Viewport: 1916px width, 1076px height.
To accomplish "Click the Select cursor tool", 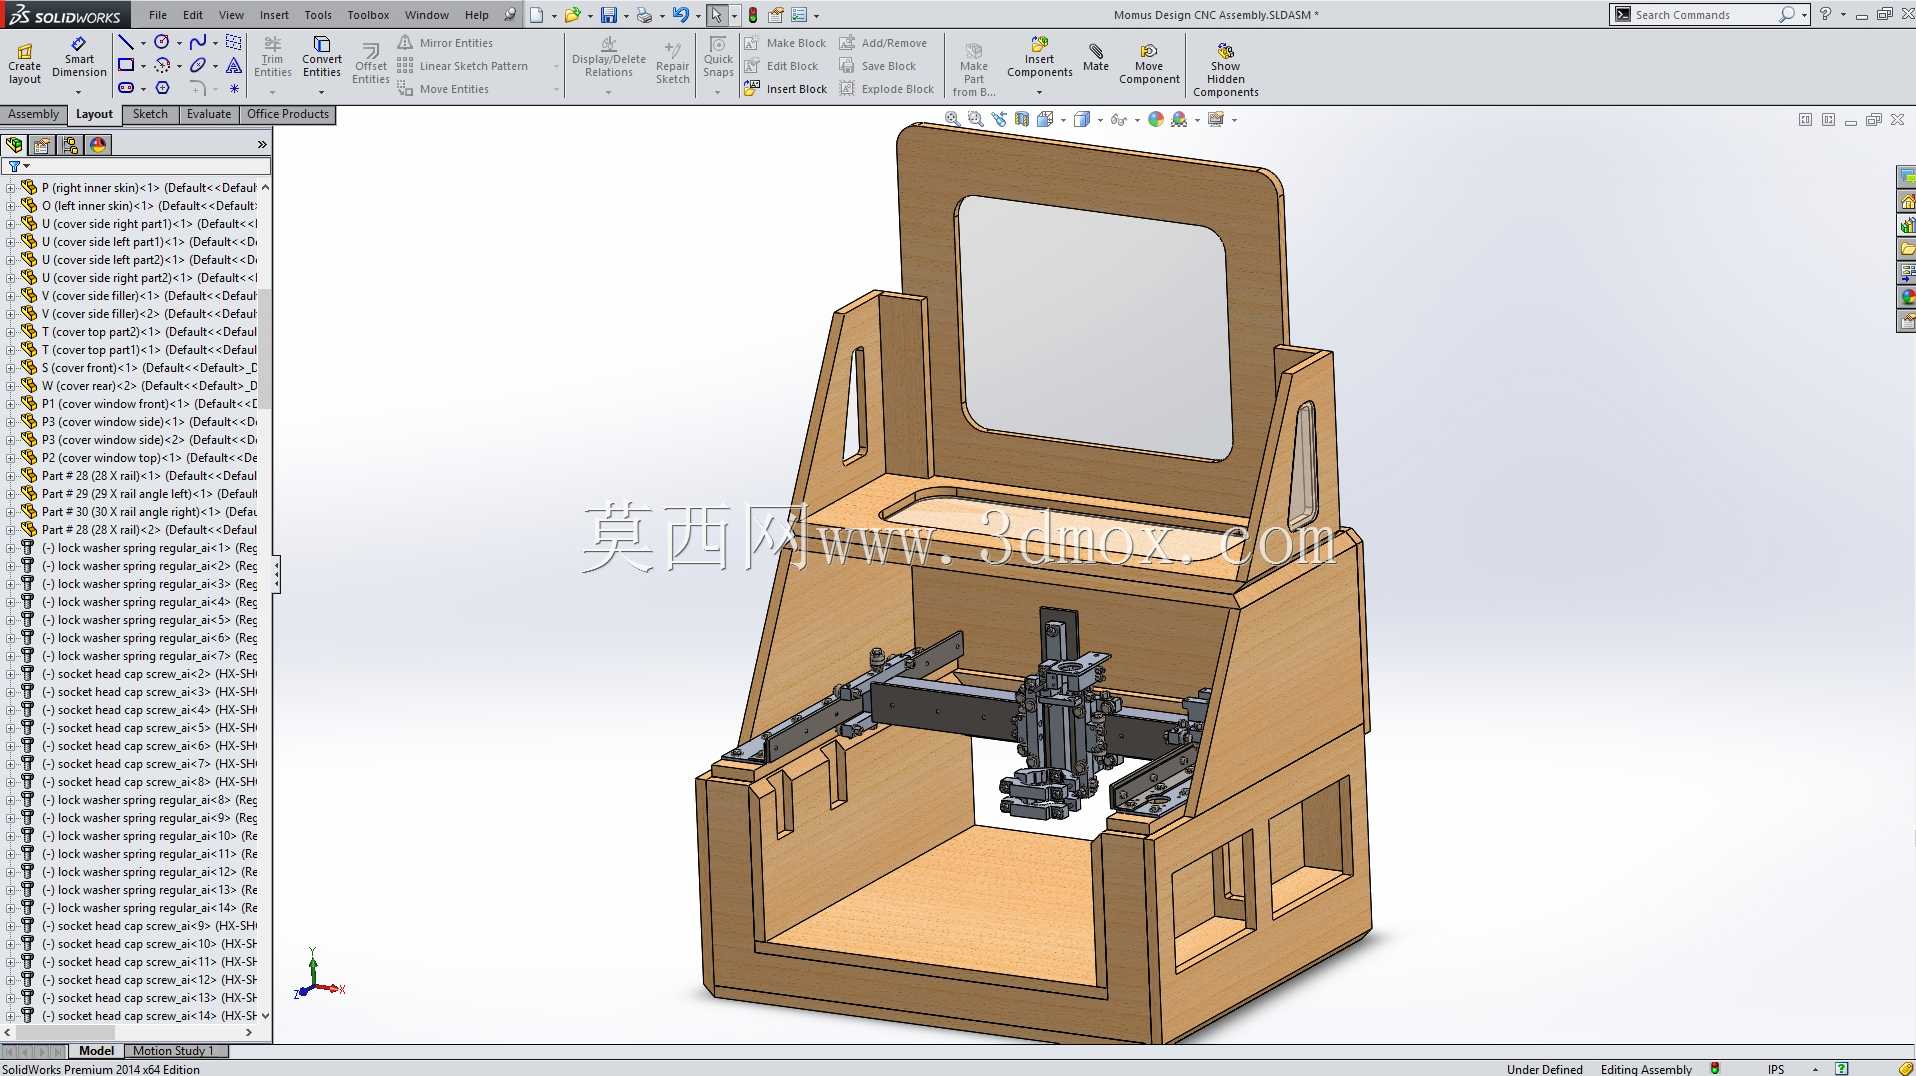I will pyautogui.click(x=716, y=15).
